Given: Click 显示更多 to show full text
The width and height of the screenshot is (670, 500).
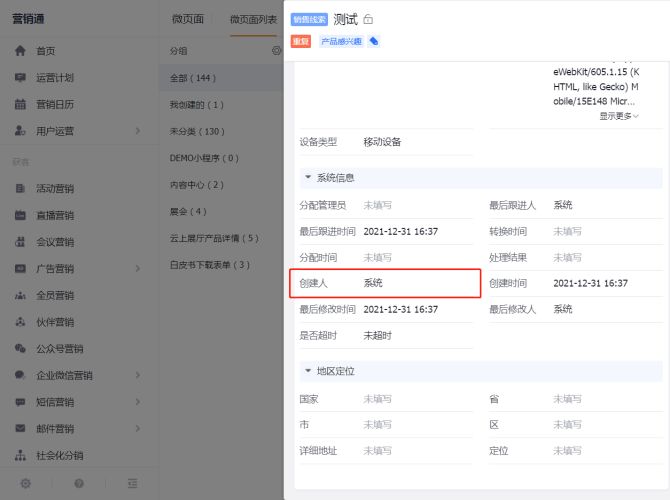Looking at the screenshot, I should (619, 116).
